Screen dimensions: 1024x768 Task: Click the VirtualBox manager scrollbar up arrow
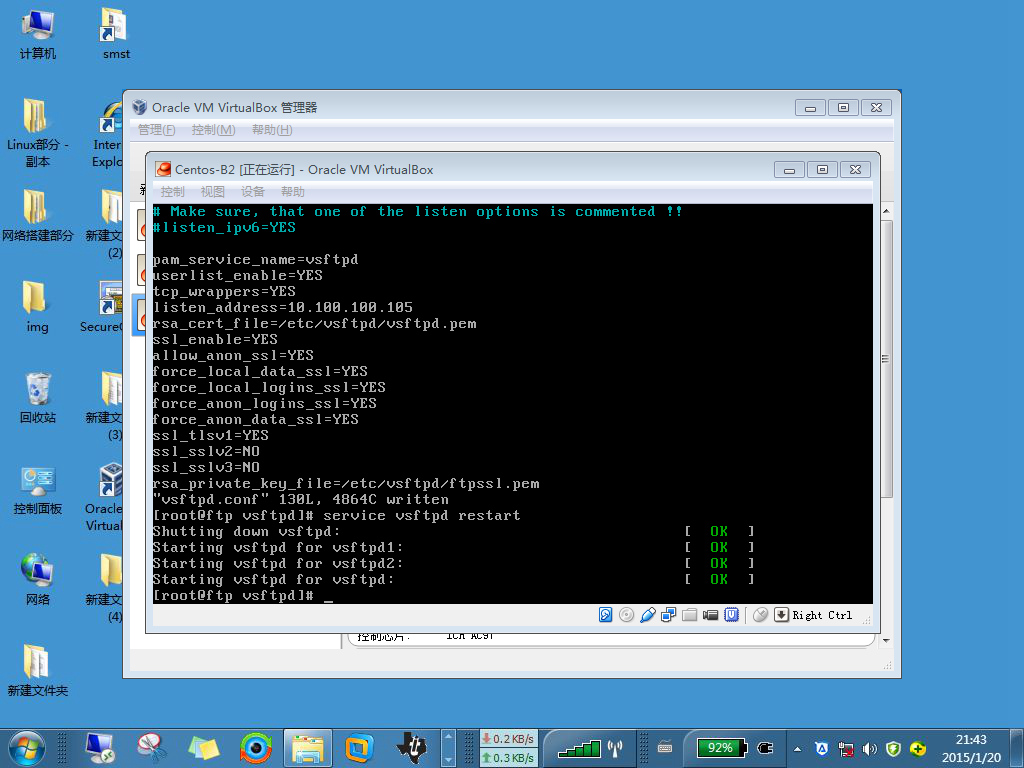point(886,212)
